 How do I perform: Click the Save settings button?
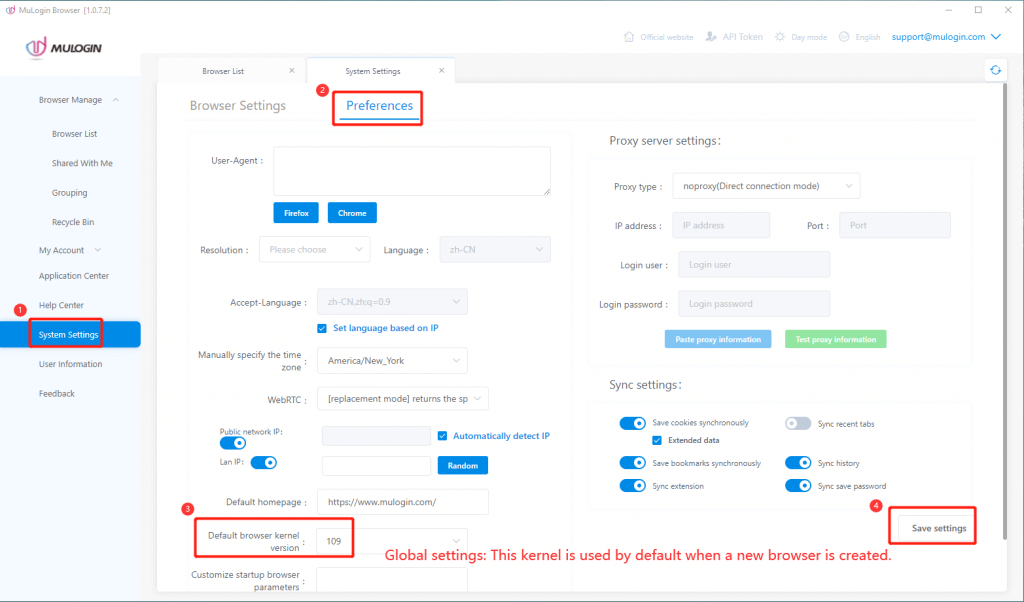click(x=938, y=528)
